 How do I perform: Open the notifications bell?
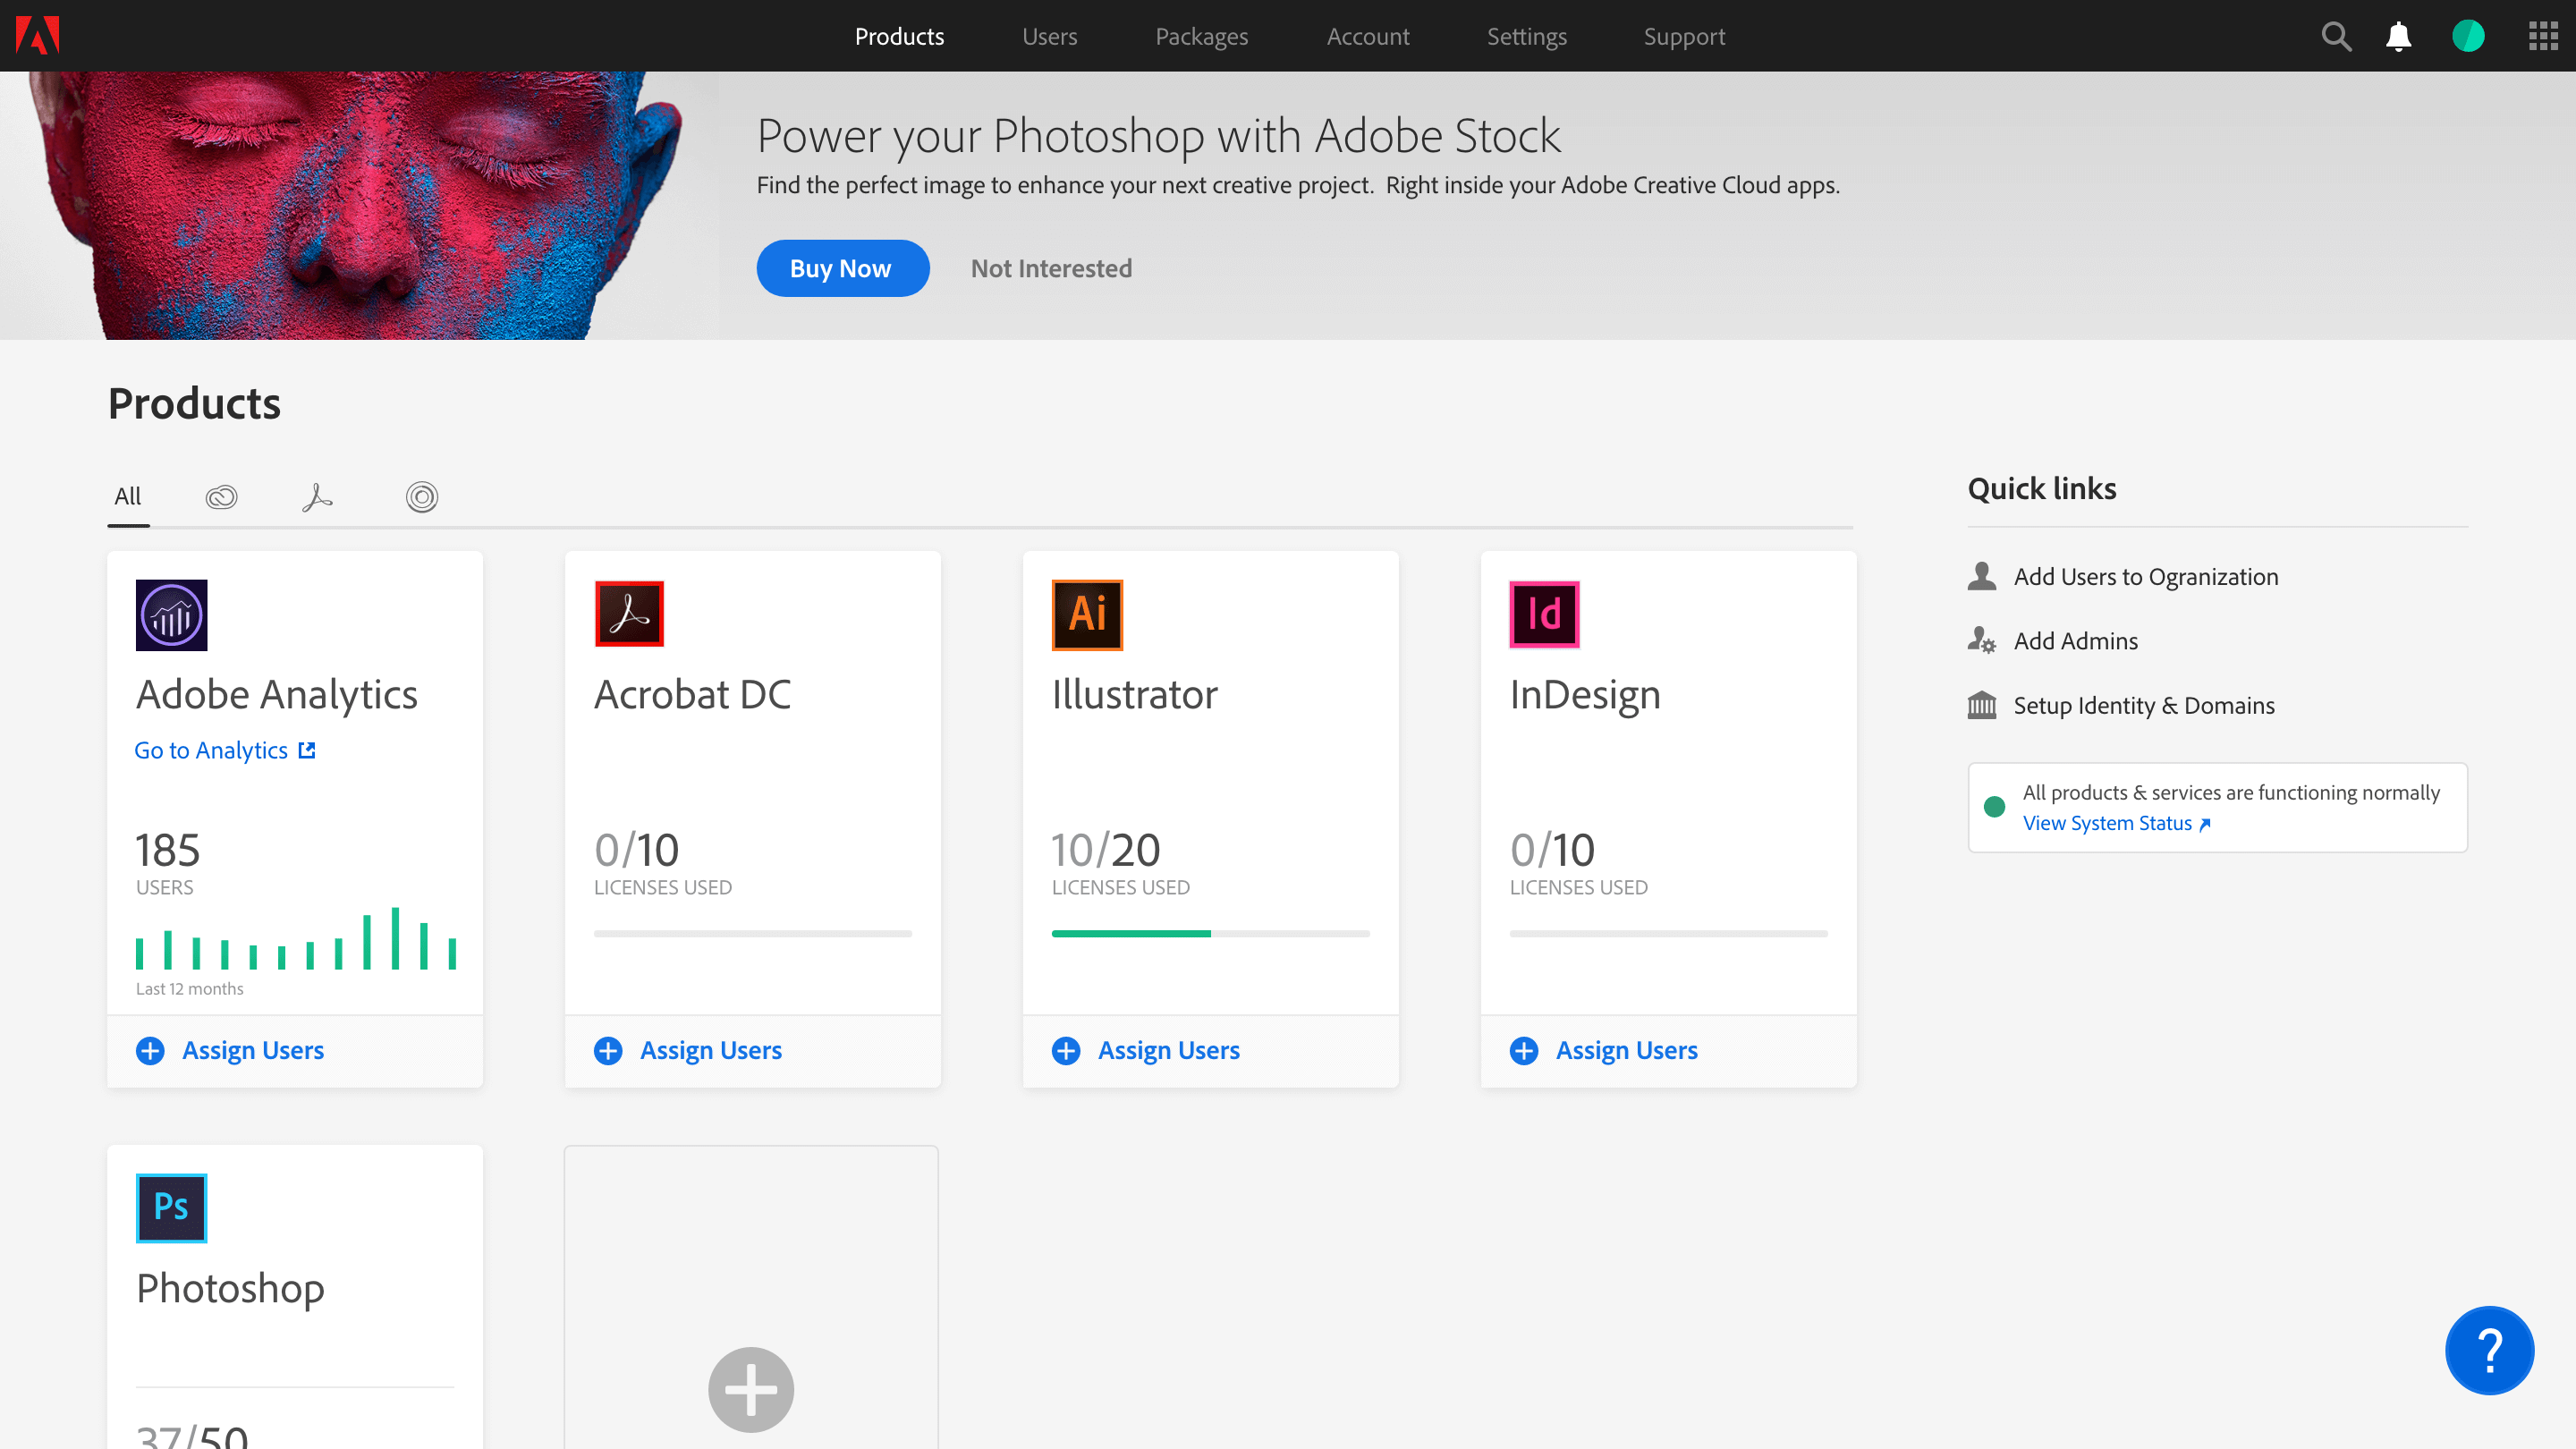click(2398, 37)
